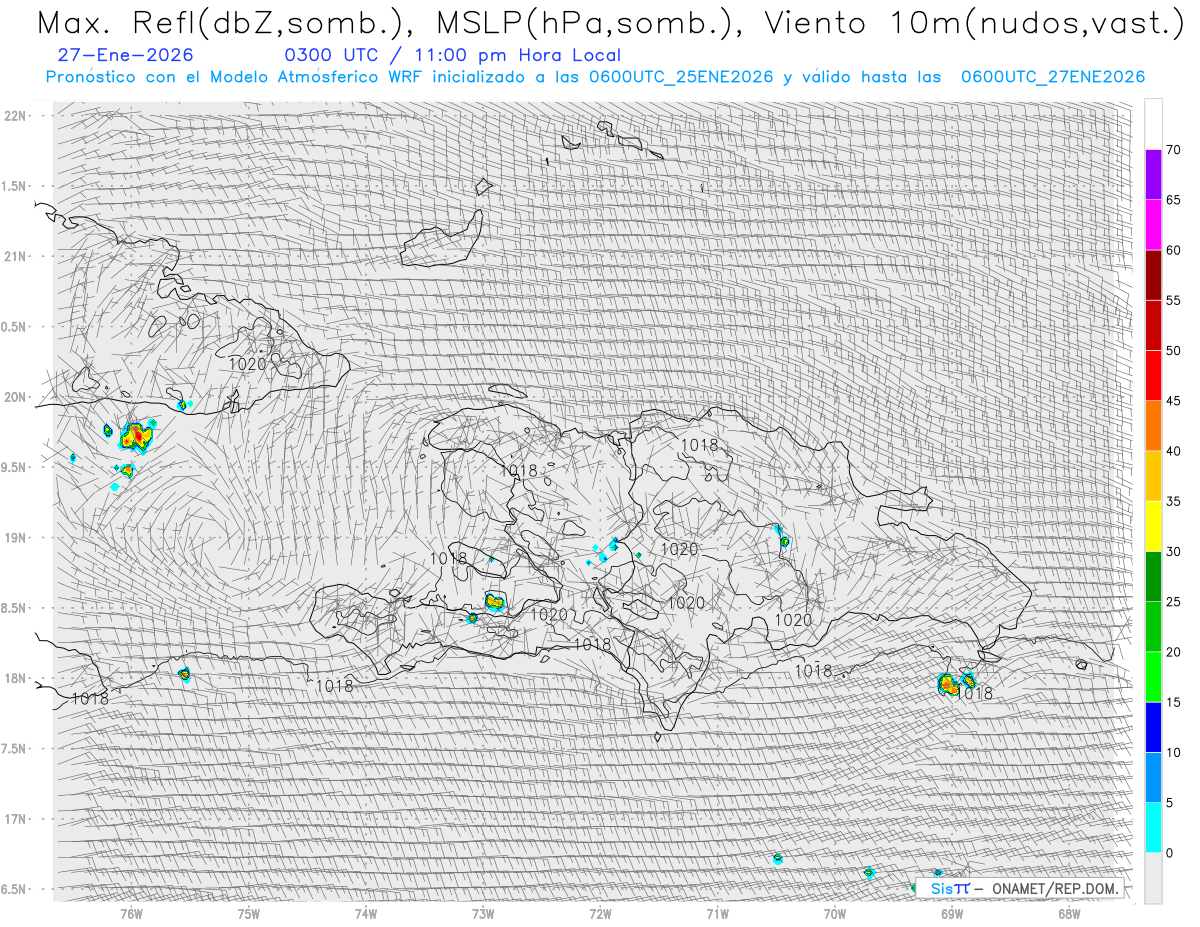Click the "71W" longitude axis label
Screen dimensions: 1200x927
[x=717, y=914]
